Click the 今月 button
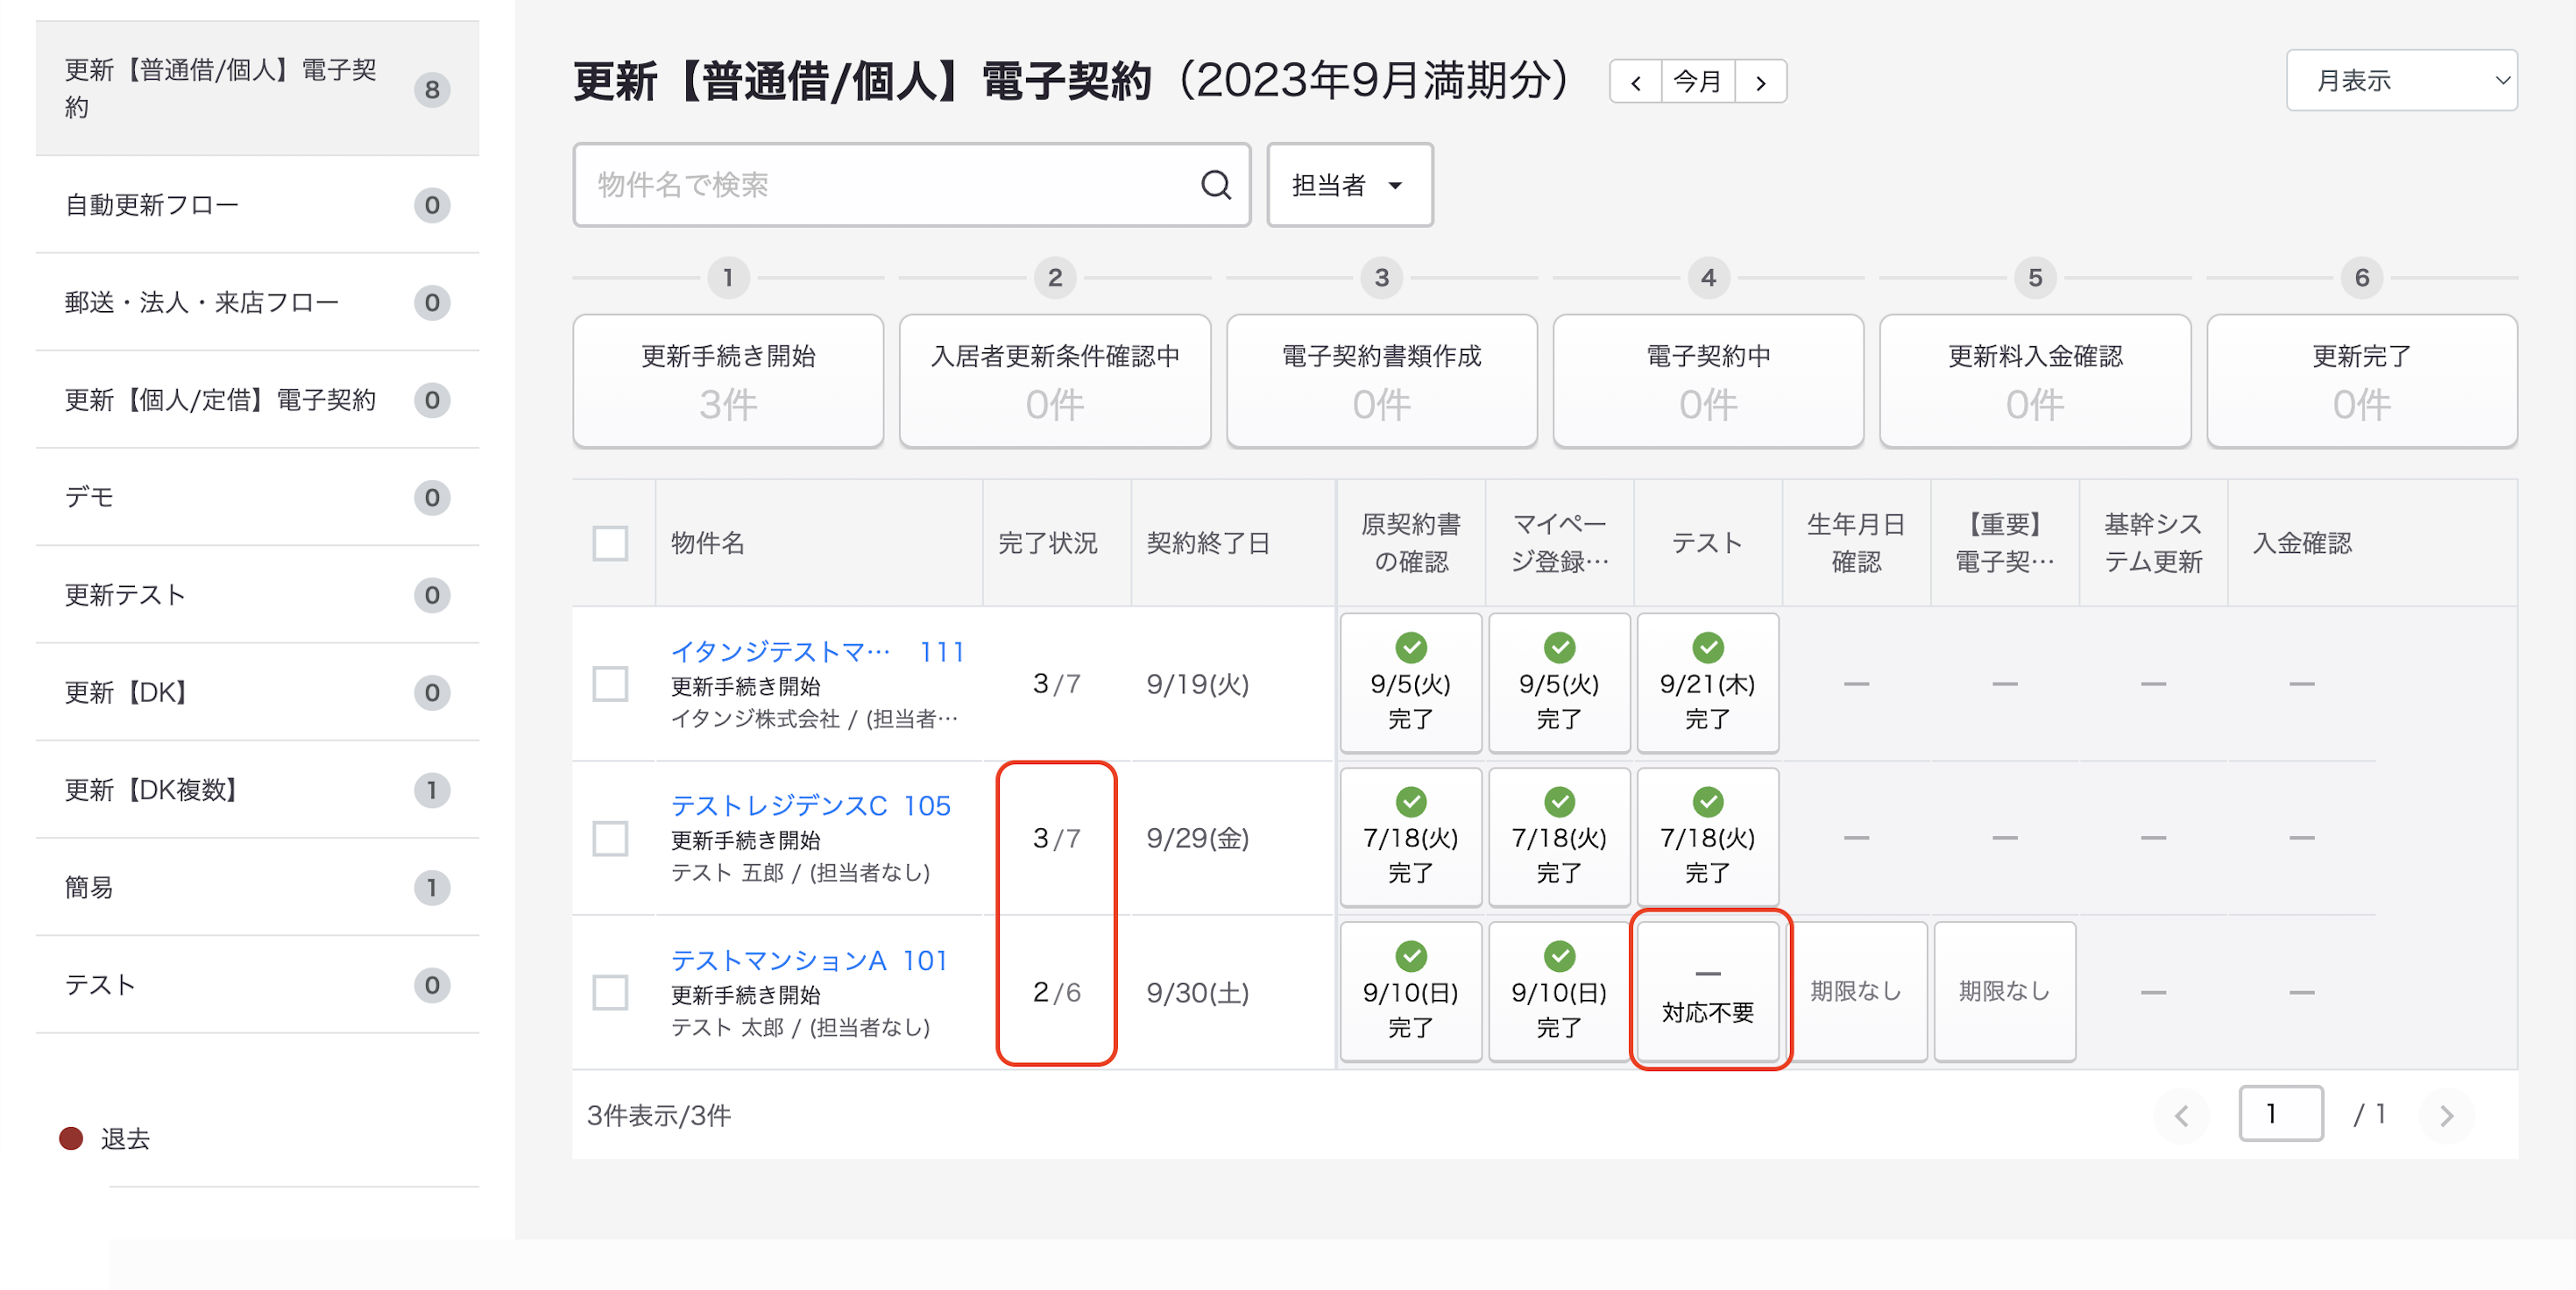This screenshot has width=2576, height=1290. [x=1697, y=82]
